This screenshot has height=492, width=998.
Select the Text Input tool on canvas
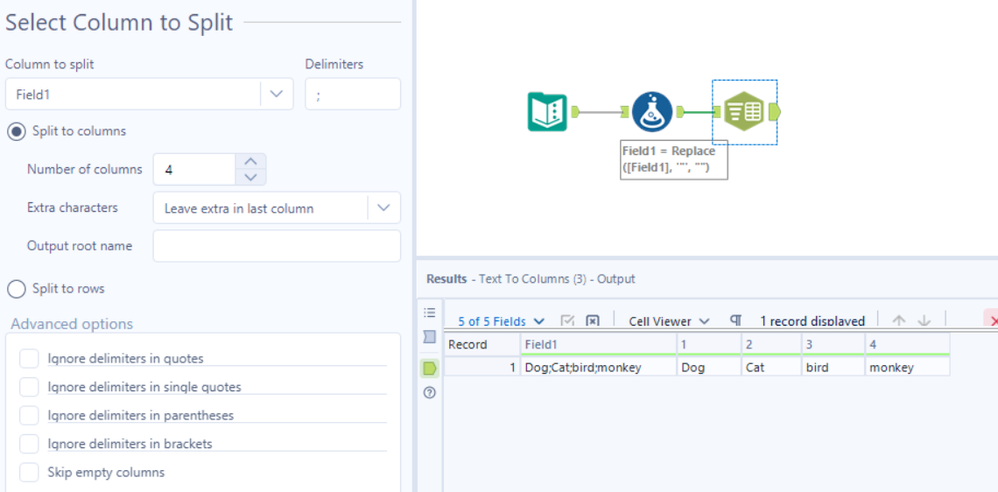coord(547,112)
